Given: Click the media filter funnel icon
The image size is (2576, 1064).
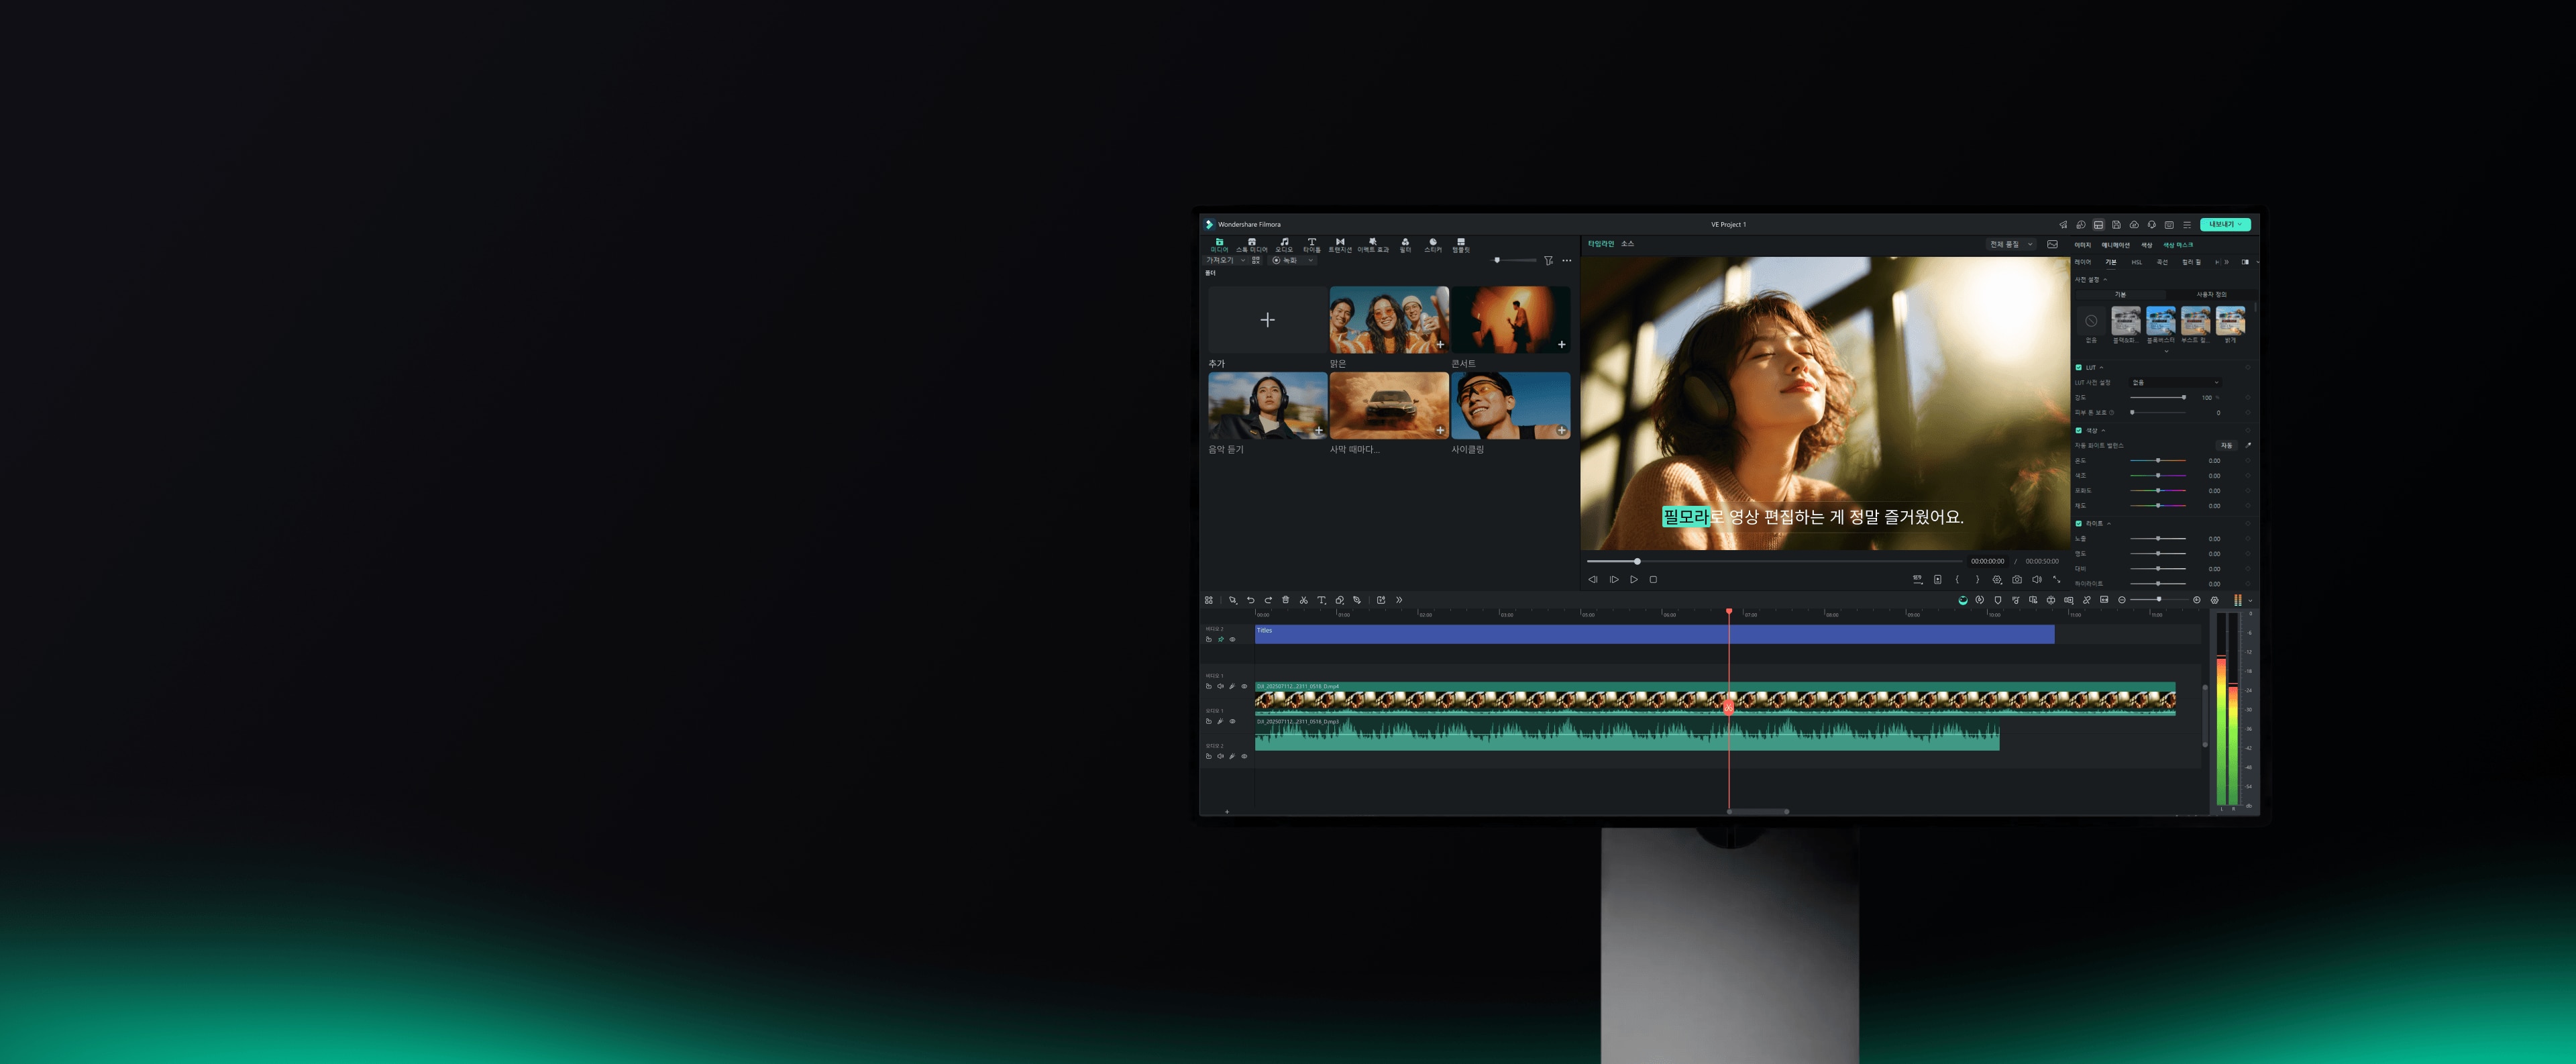Looking at the screenshot, I should (1548, 260).
